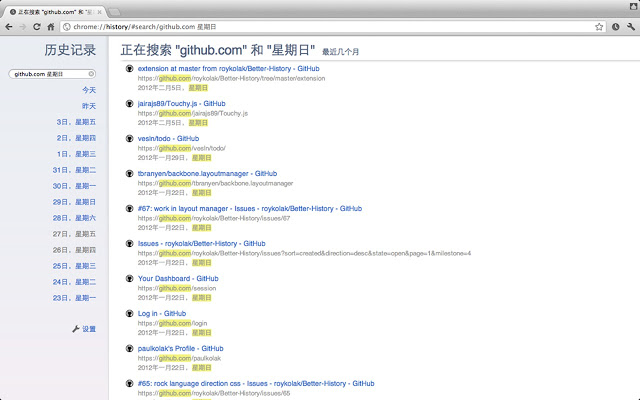Show history for 29日, 星期日
This screenshot has height=400, width=640.
tap(74, 202)
